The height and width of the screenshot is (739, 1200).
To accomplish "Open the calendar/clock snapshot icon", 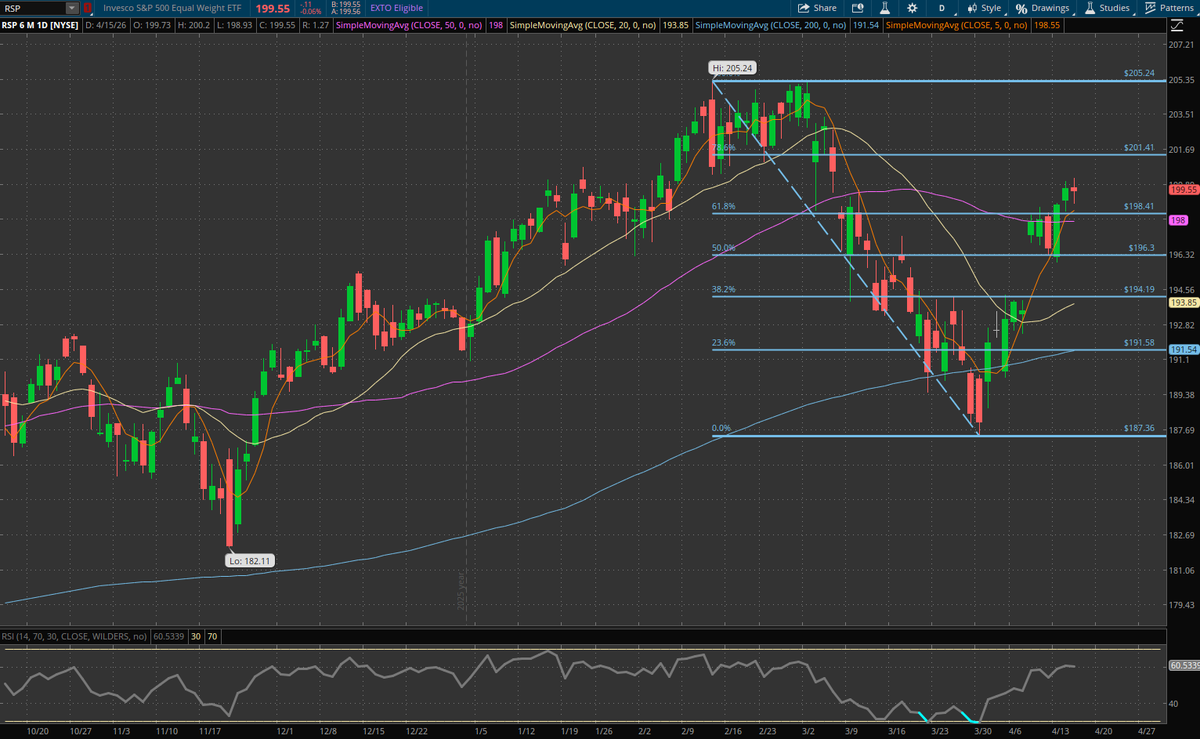I will click(x=857, y=8).
